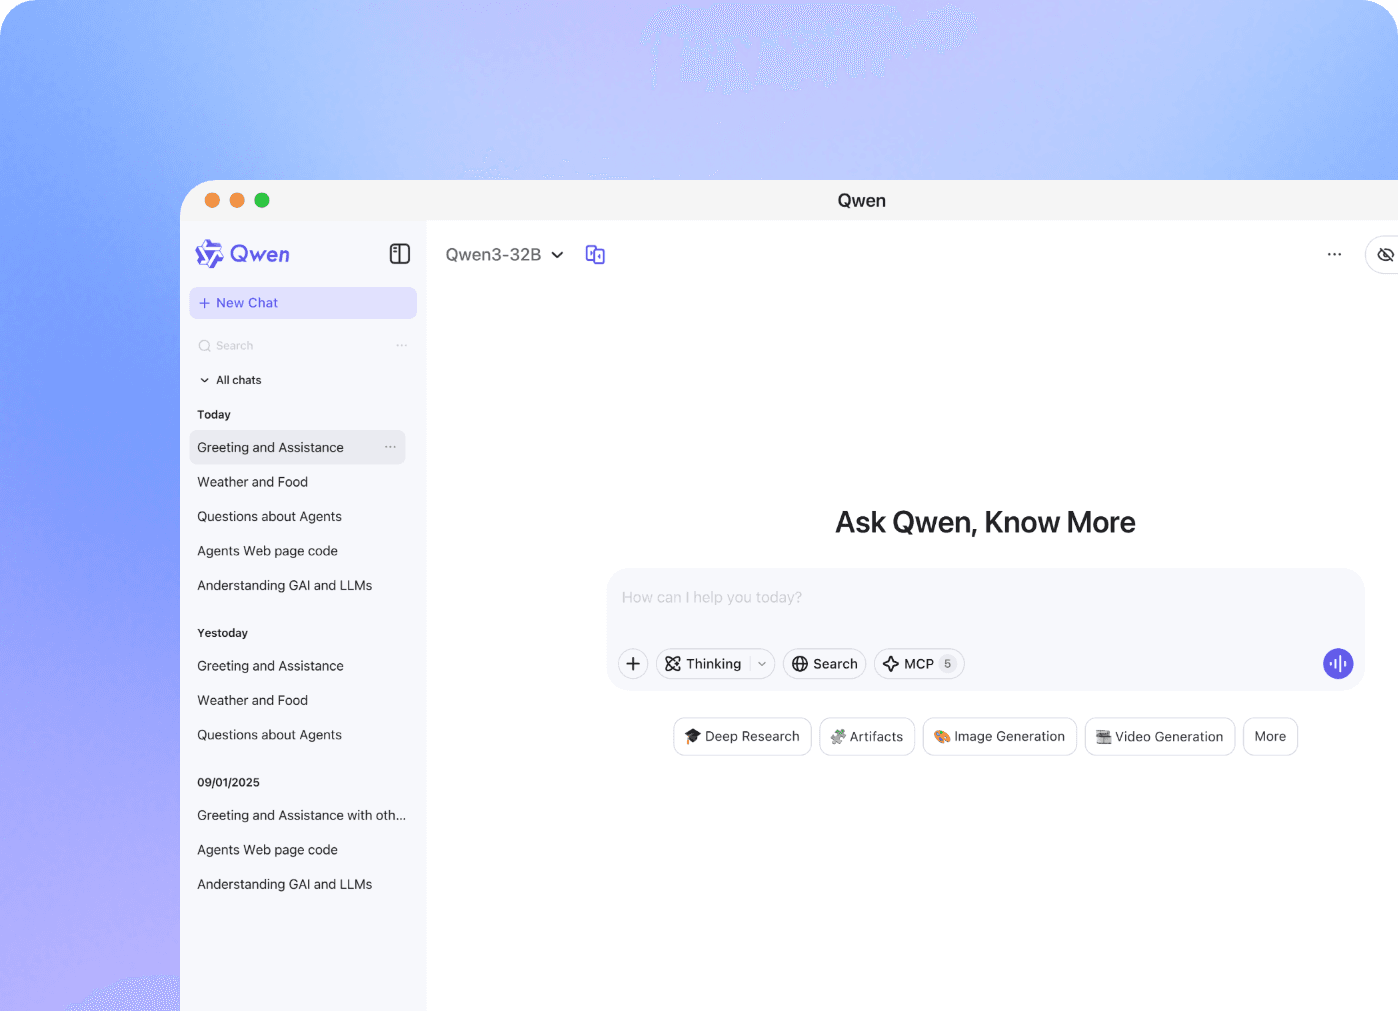
Task: Open options for the highlighted Greeting and Assistance chat
Action: pyautogui.click(x=390, y=447)
